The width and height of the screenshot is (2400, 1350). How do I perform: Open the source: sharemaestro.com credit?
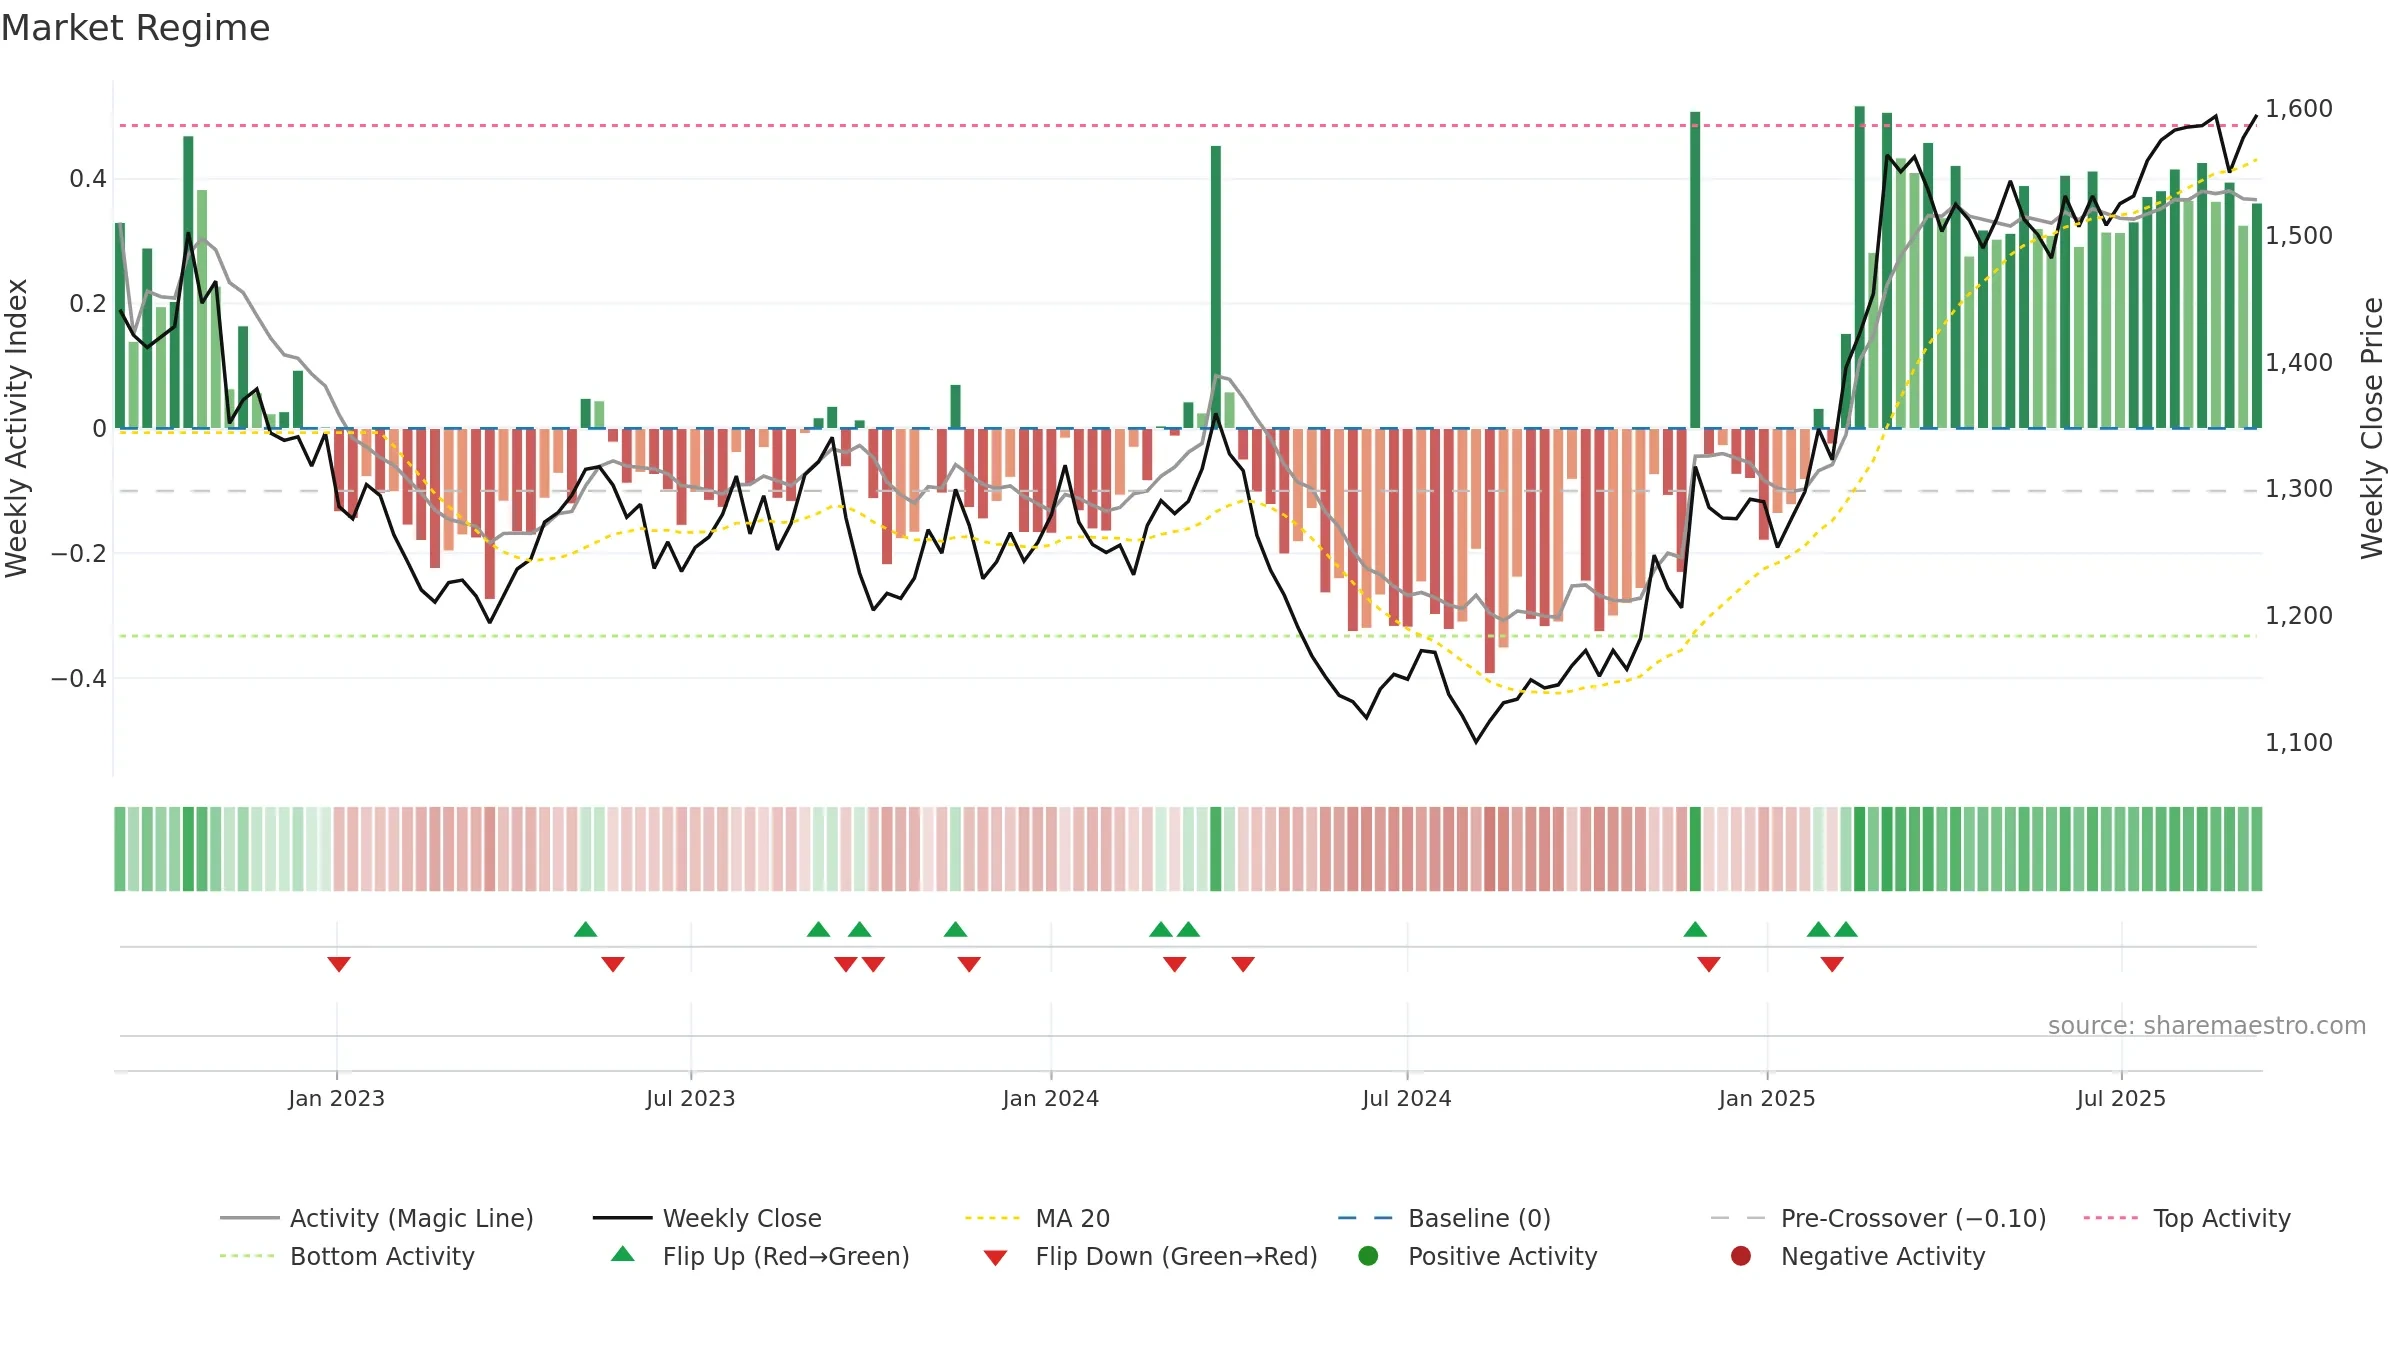(2207, 1026)
